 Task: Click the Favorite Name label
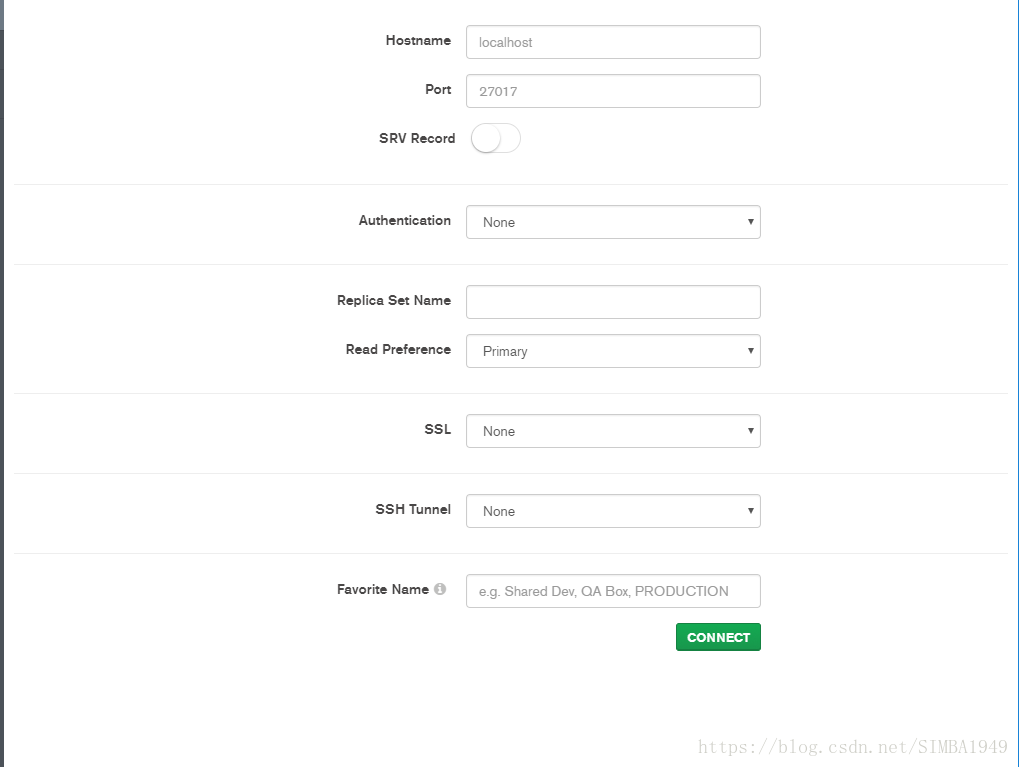(x=383, y=589)
